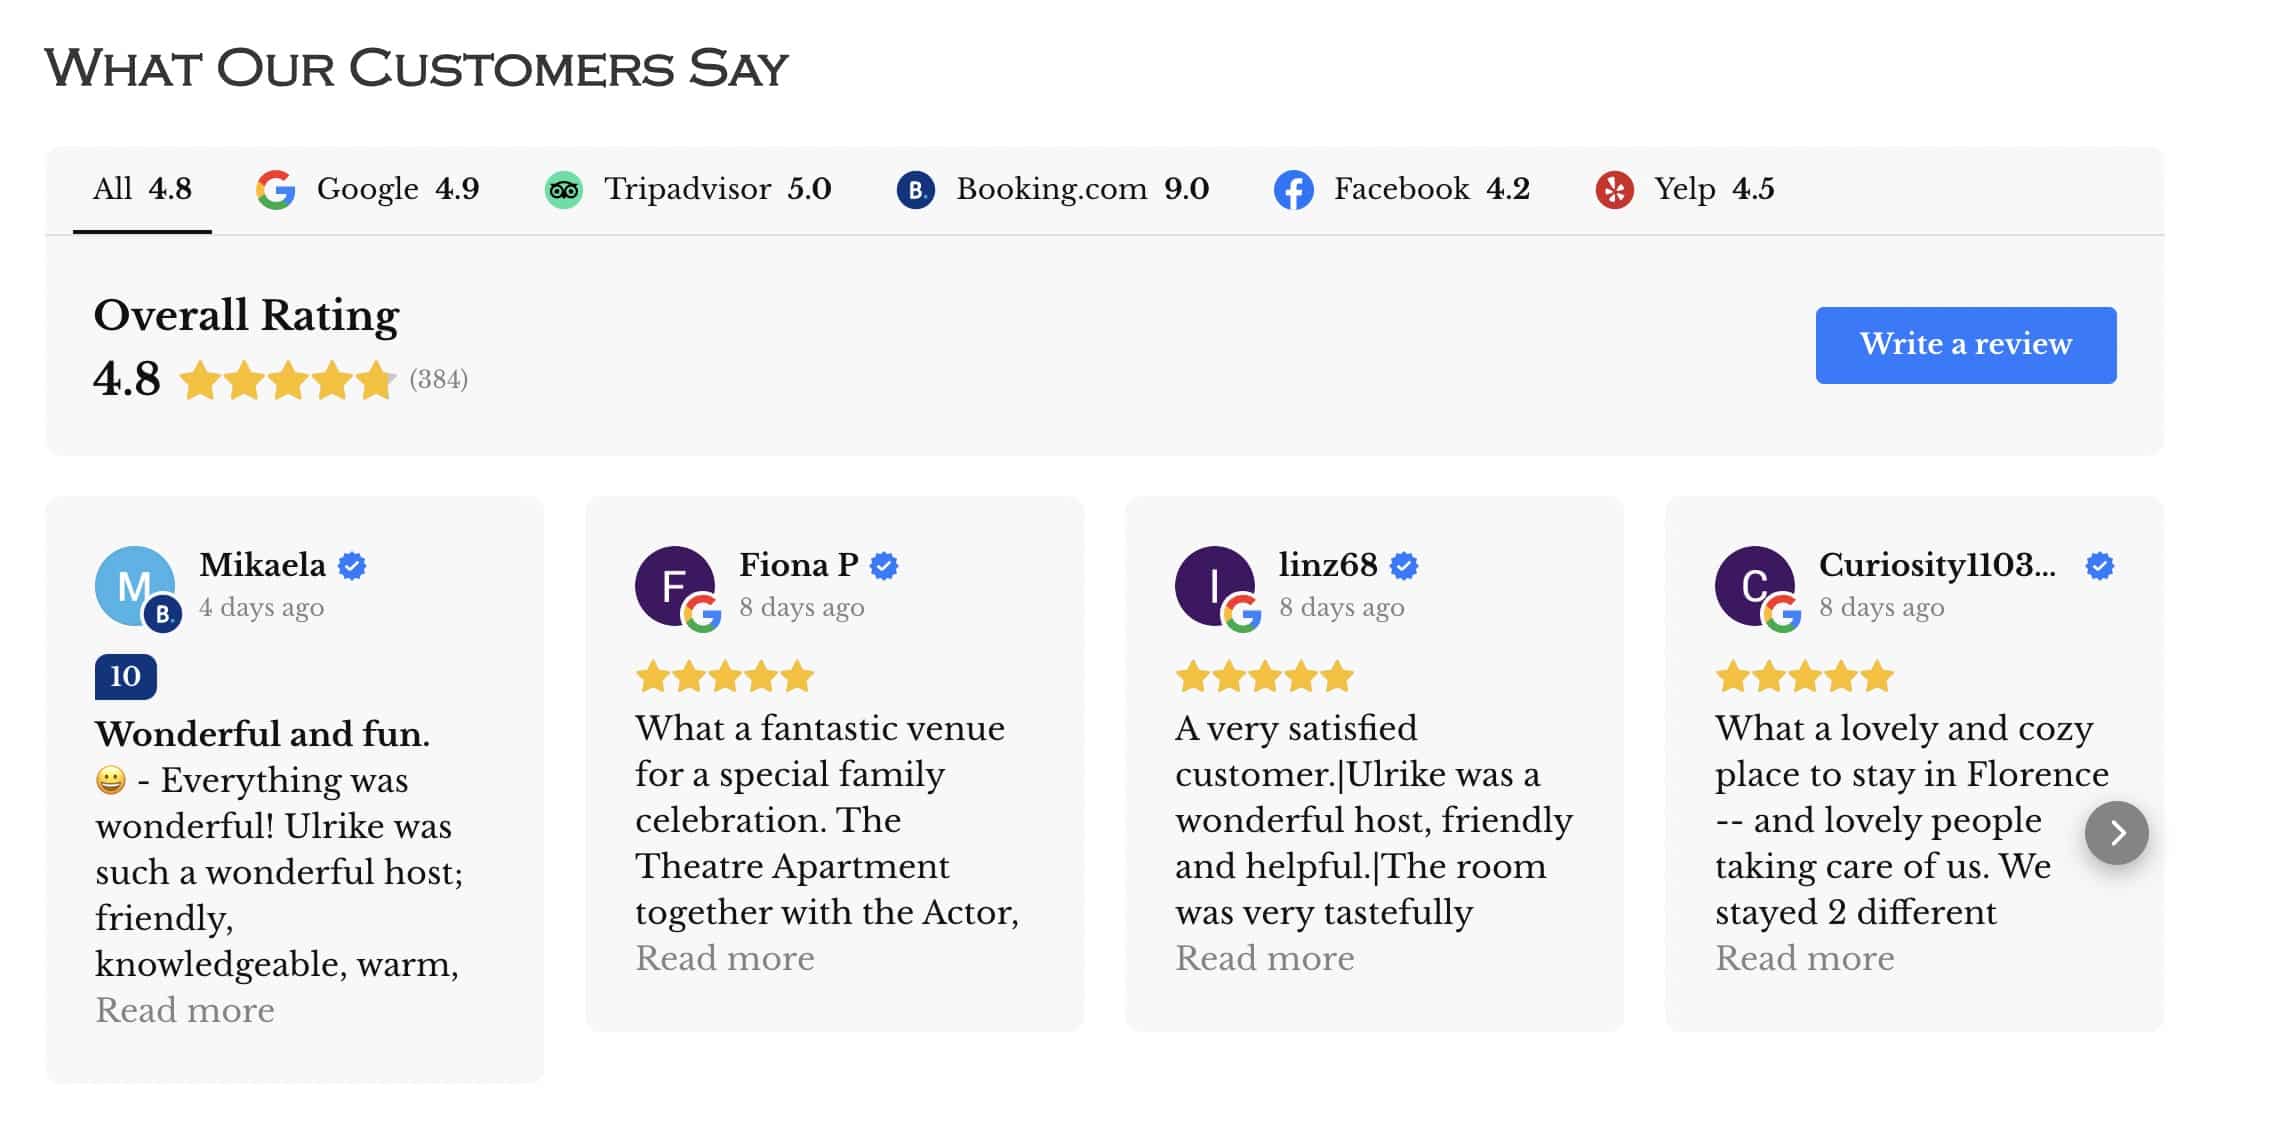Click Fiona P's avatar icon

pos(675,586)
